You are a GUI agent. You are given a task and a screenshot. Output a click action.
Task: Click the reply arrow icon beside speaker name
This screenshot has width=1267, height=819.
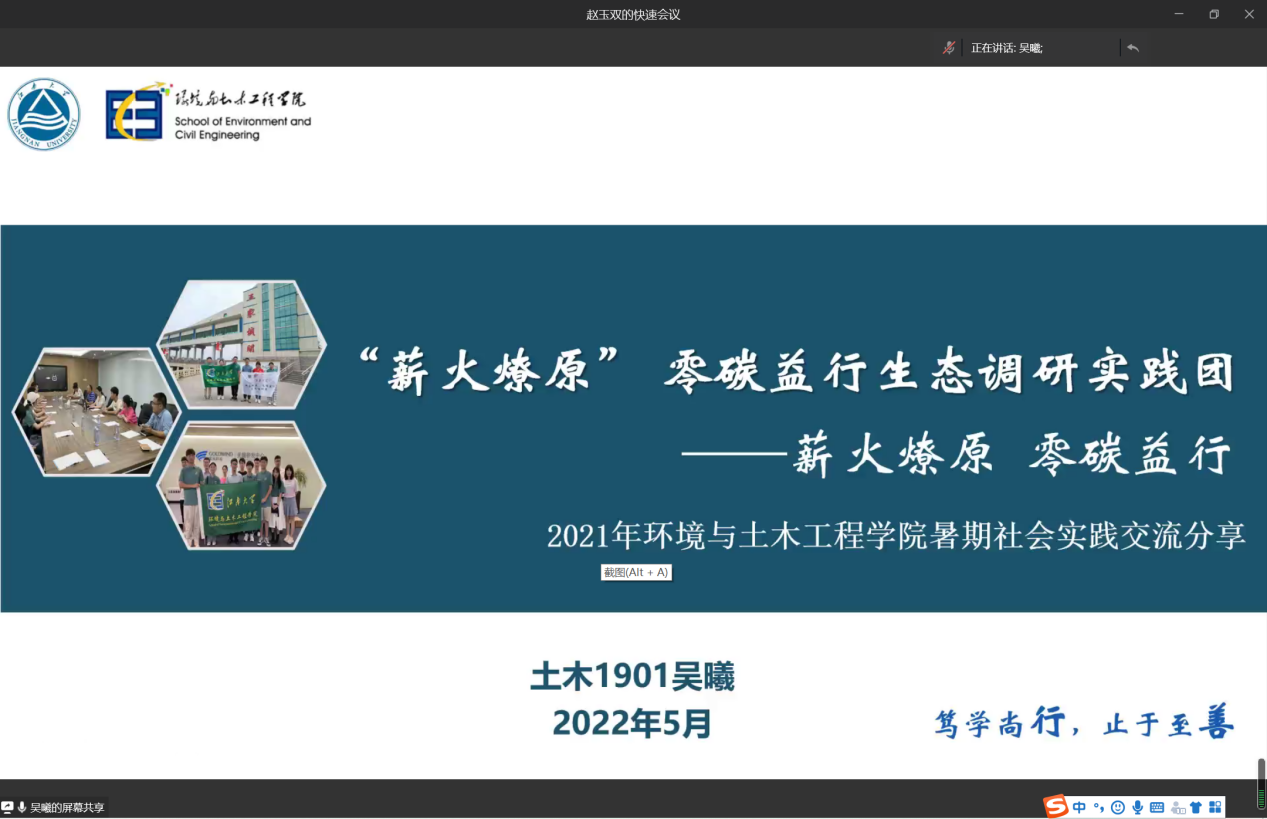[x=1133, y=47]
